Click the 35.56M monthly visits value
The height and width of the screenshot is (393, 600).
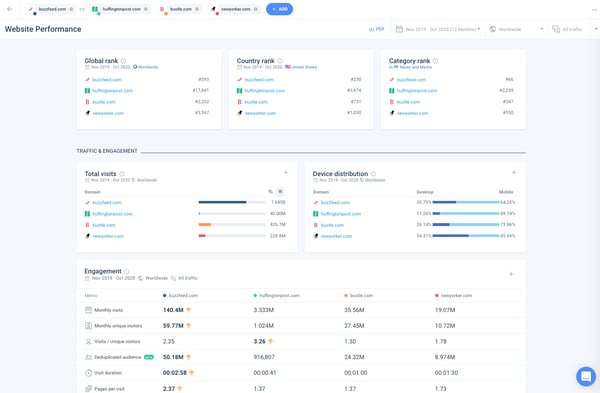click(x=354, y=310)
